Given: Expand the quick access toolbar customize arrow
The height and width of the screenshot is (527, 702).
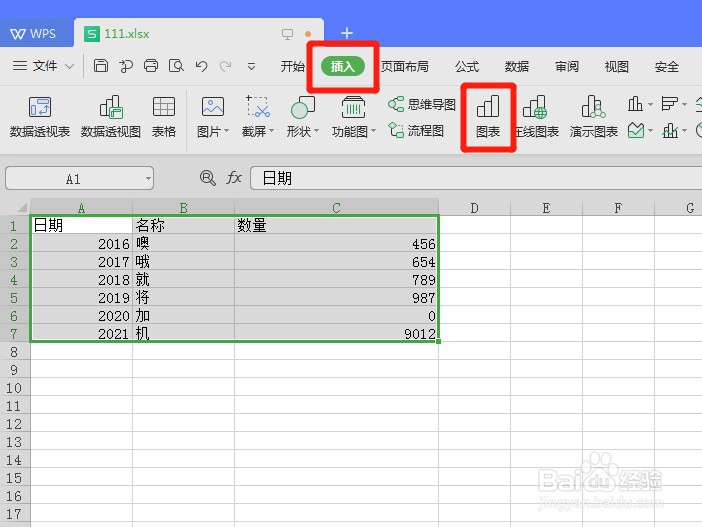Looking at the screenshot, I should [252, 67].
